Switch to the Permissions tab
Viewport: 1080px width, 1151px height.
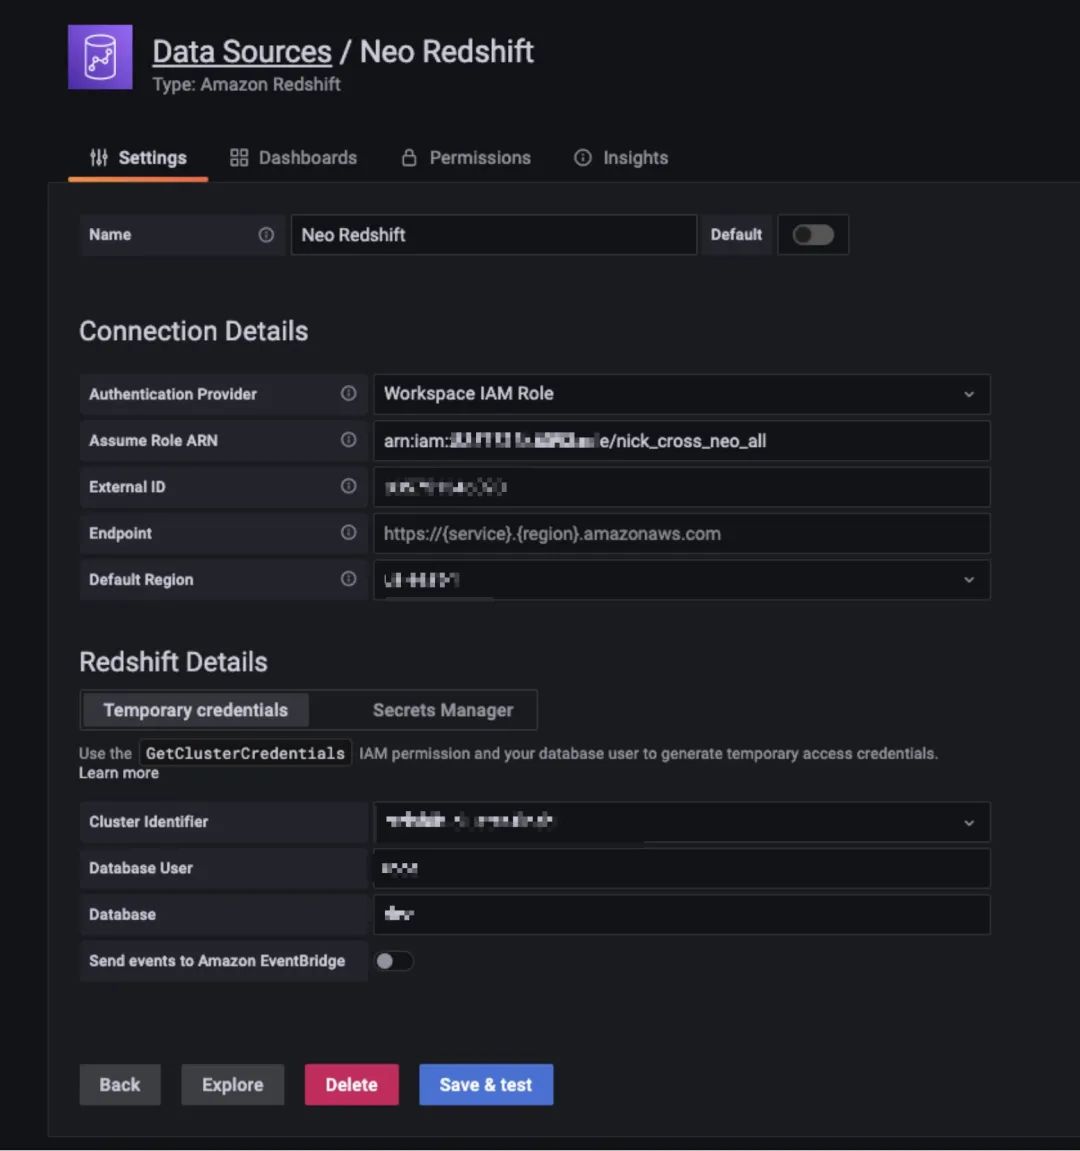click(x=466, y=158)
